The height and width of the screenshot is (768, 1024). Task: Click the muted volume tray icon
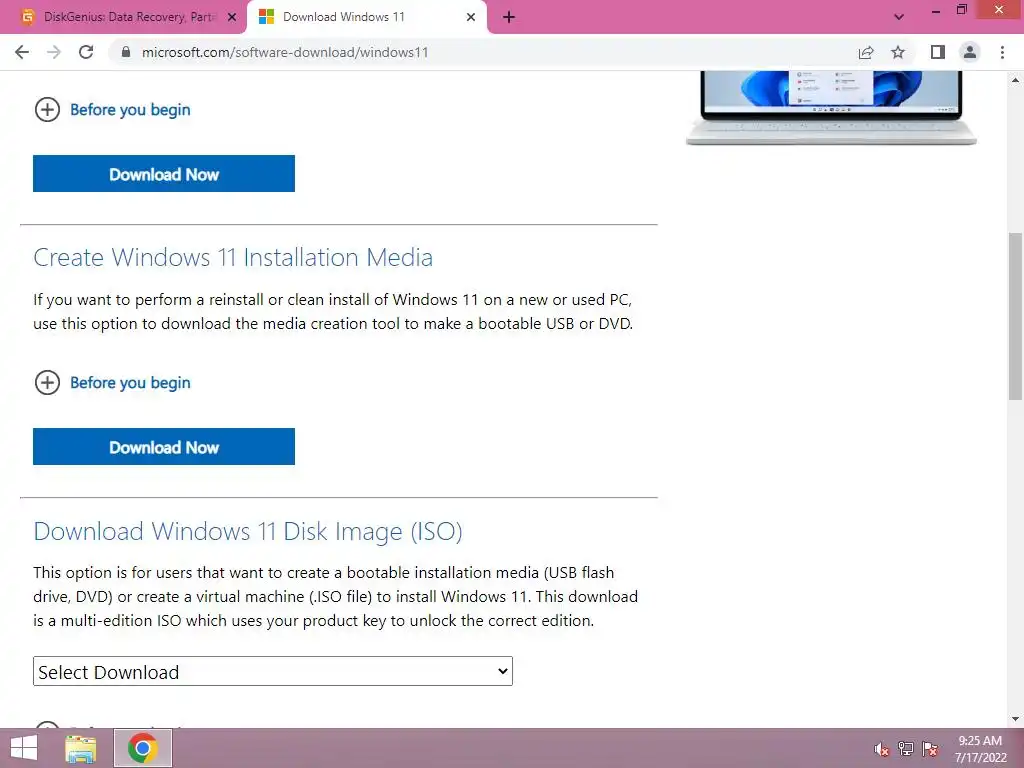tap(882, 749)
